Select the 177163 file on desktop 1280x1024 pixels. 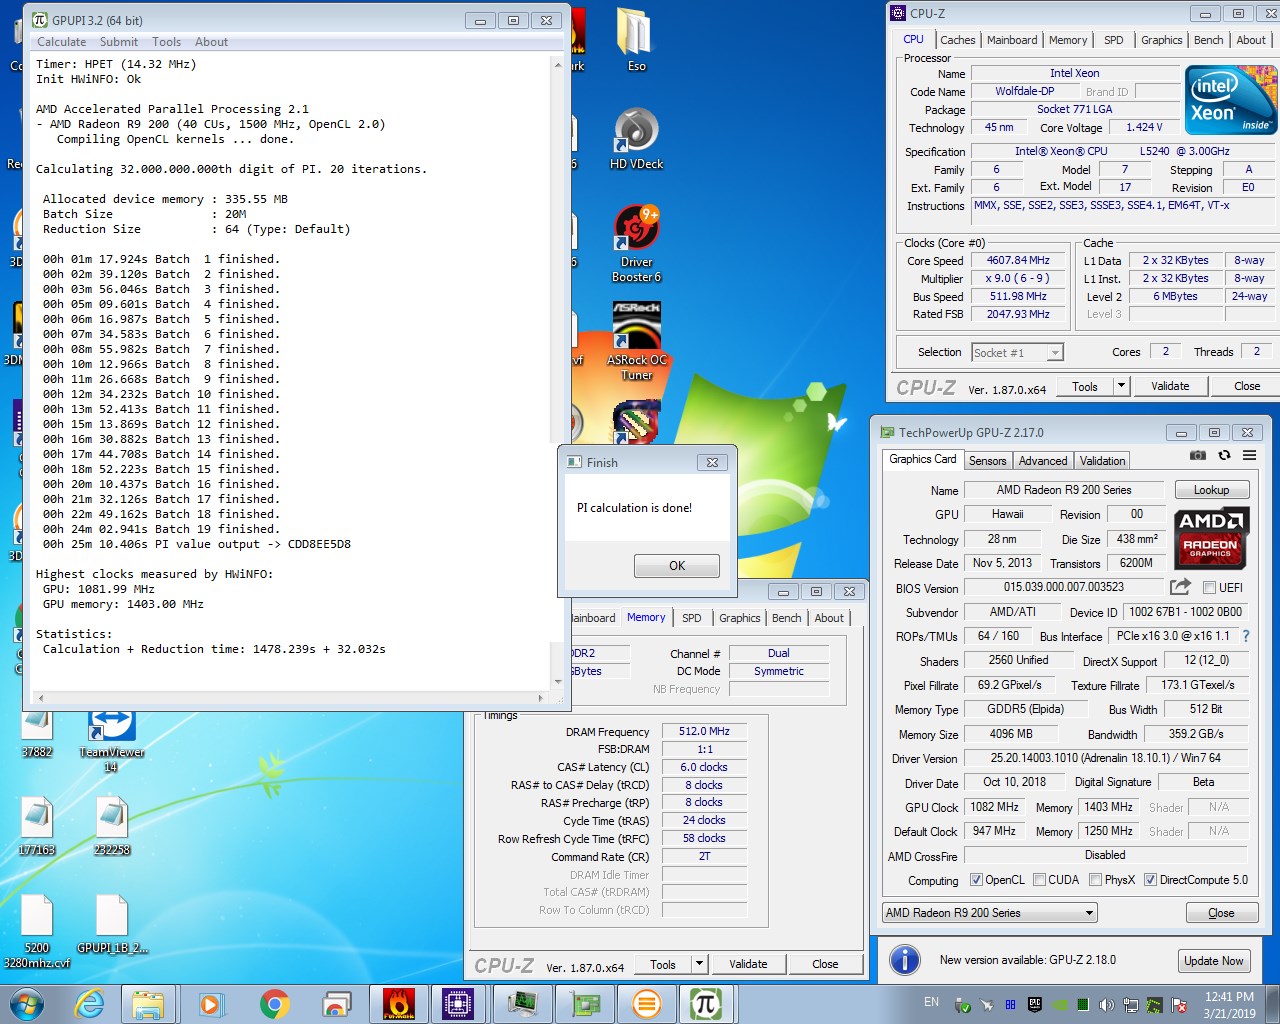[x=37, y=826]
